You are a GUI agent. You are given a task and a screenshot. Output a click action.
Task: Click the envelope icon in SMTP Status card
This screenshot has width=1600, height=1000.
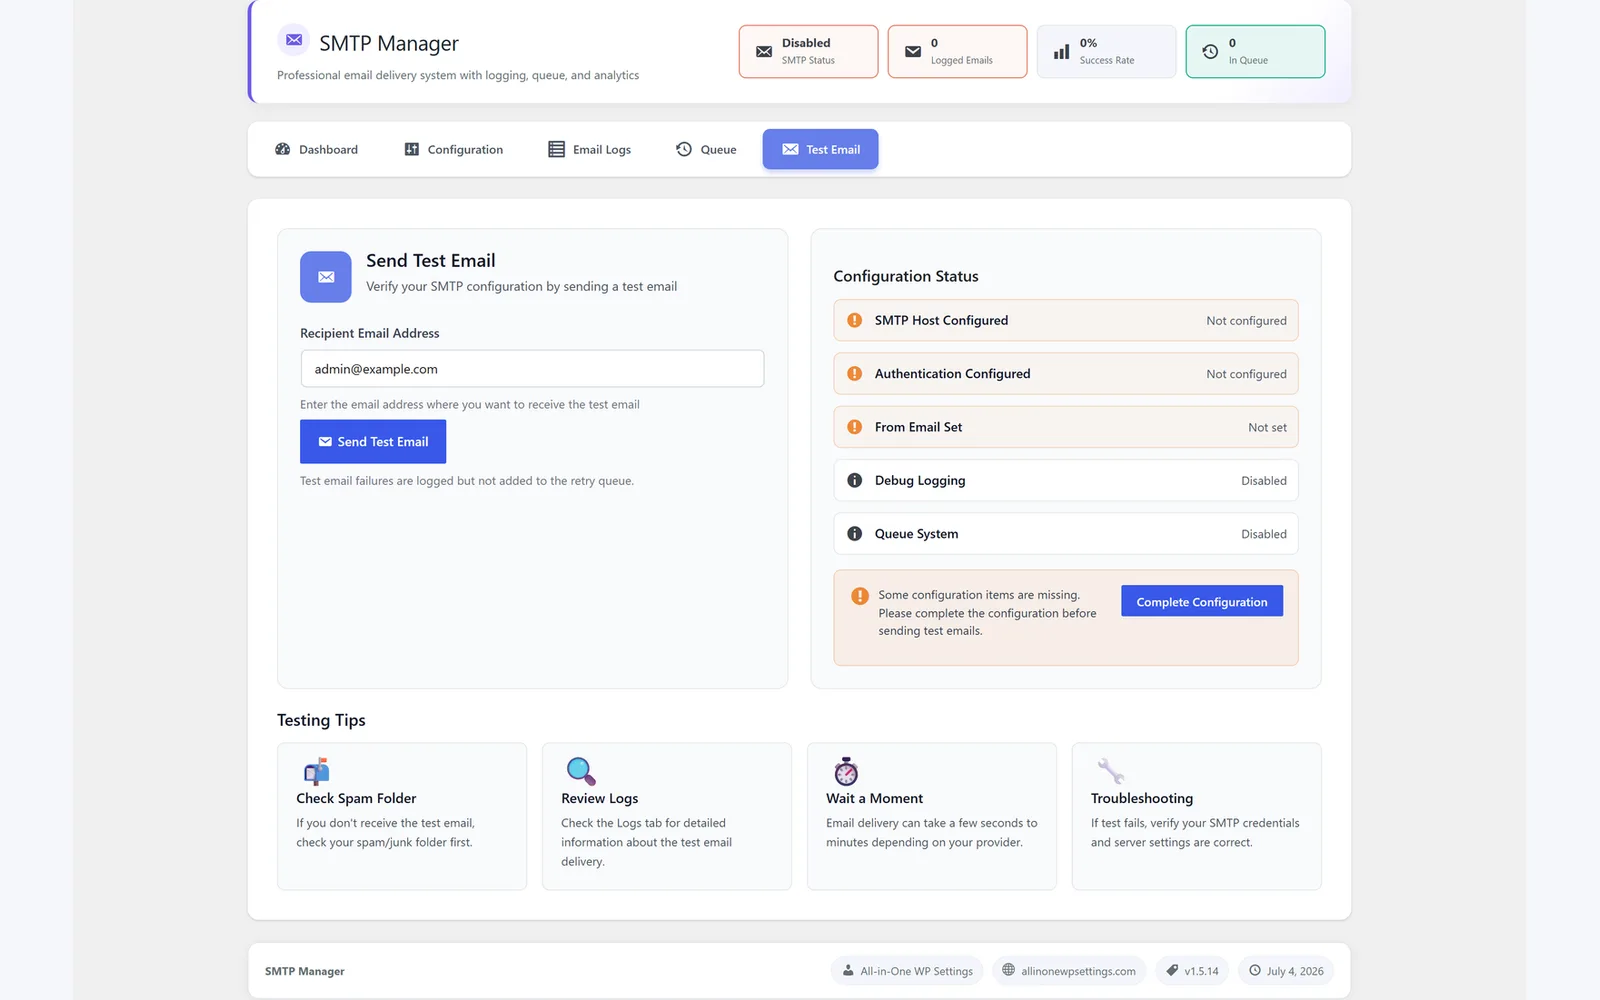point(764,51)
